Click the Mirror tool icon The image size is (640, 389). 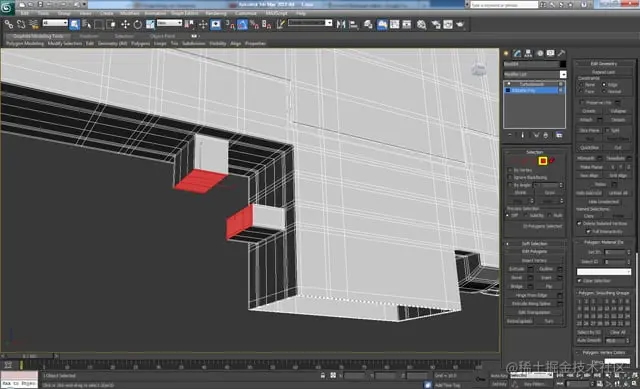(341, 24)
